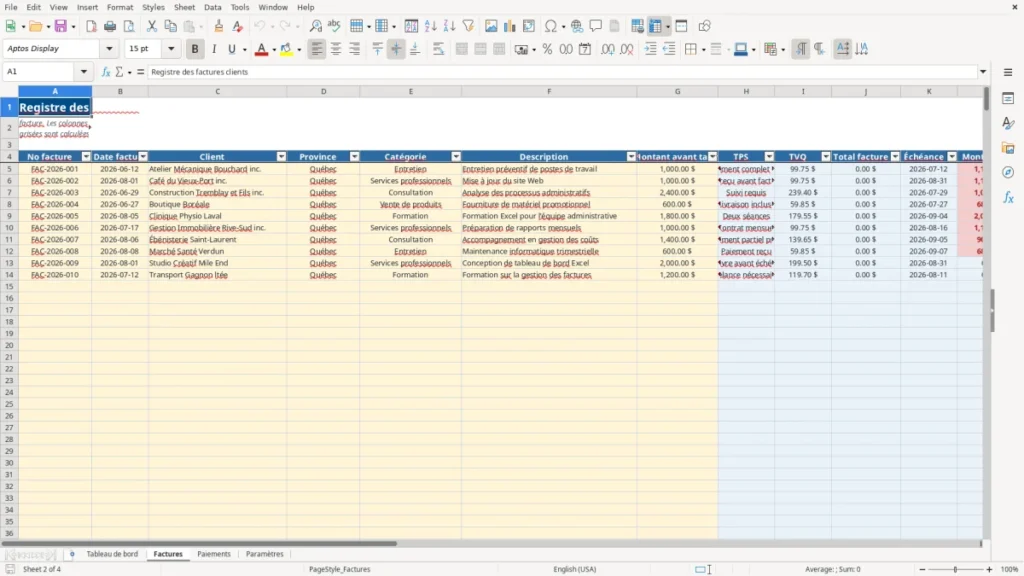Open the Client column filter dropdown
Screen dimensions: 1024x576
[281, 157]
